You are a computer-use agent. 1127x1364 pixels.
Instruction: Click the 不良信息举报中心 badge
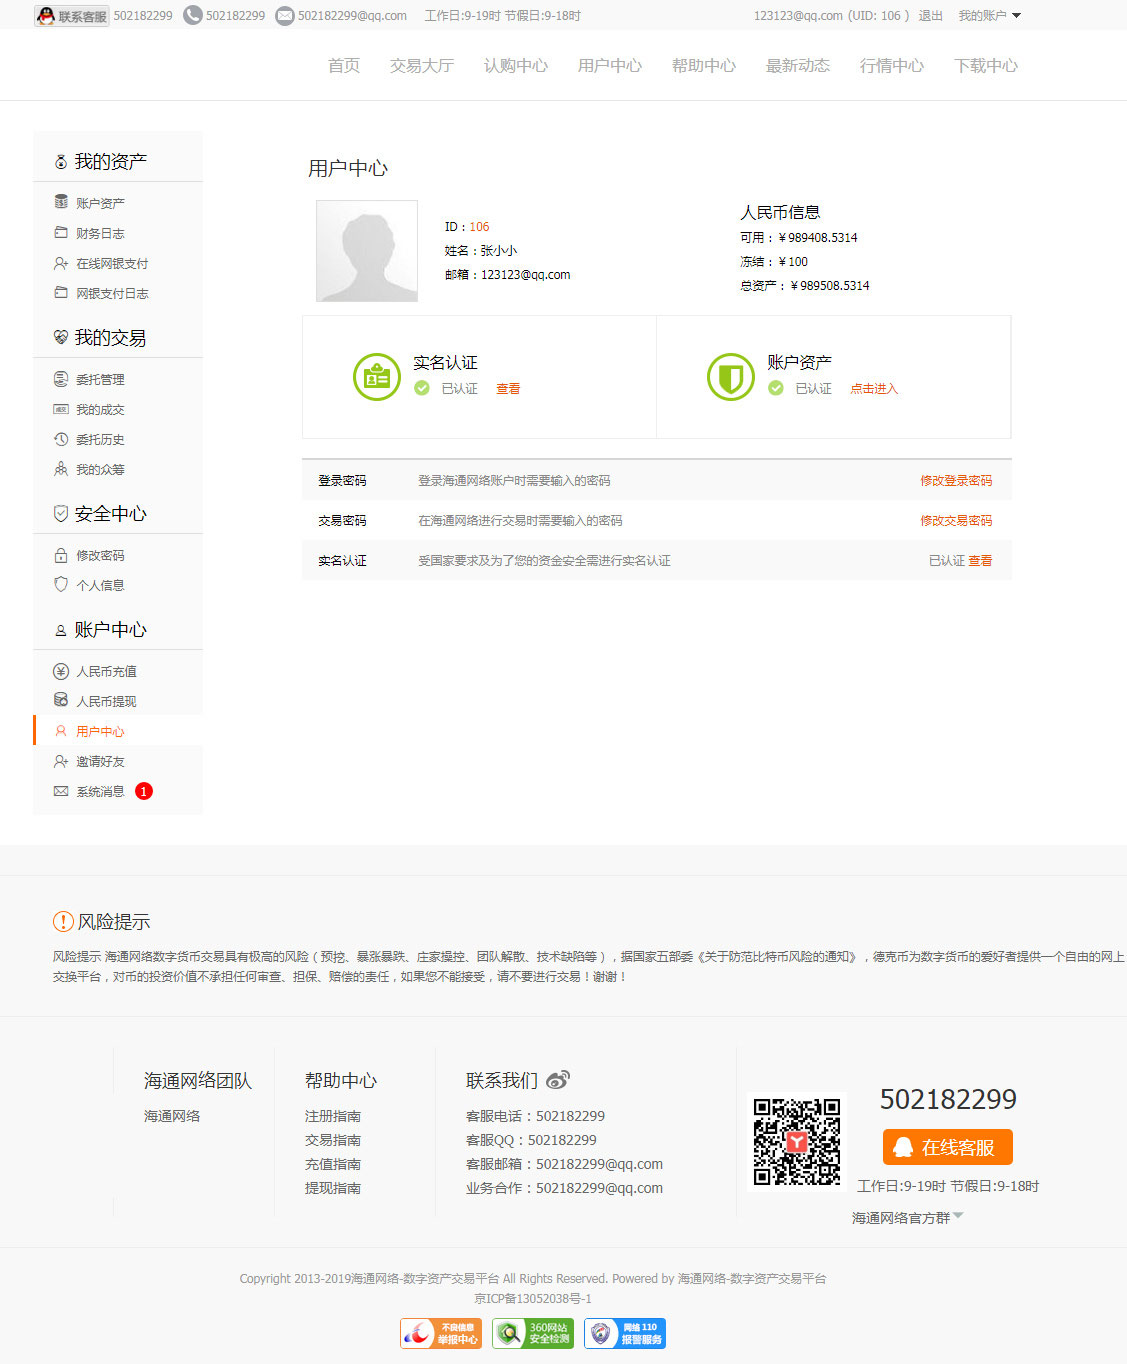tap(441, 1333)
